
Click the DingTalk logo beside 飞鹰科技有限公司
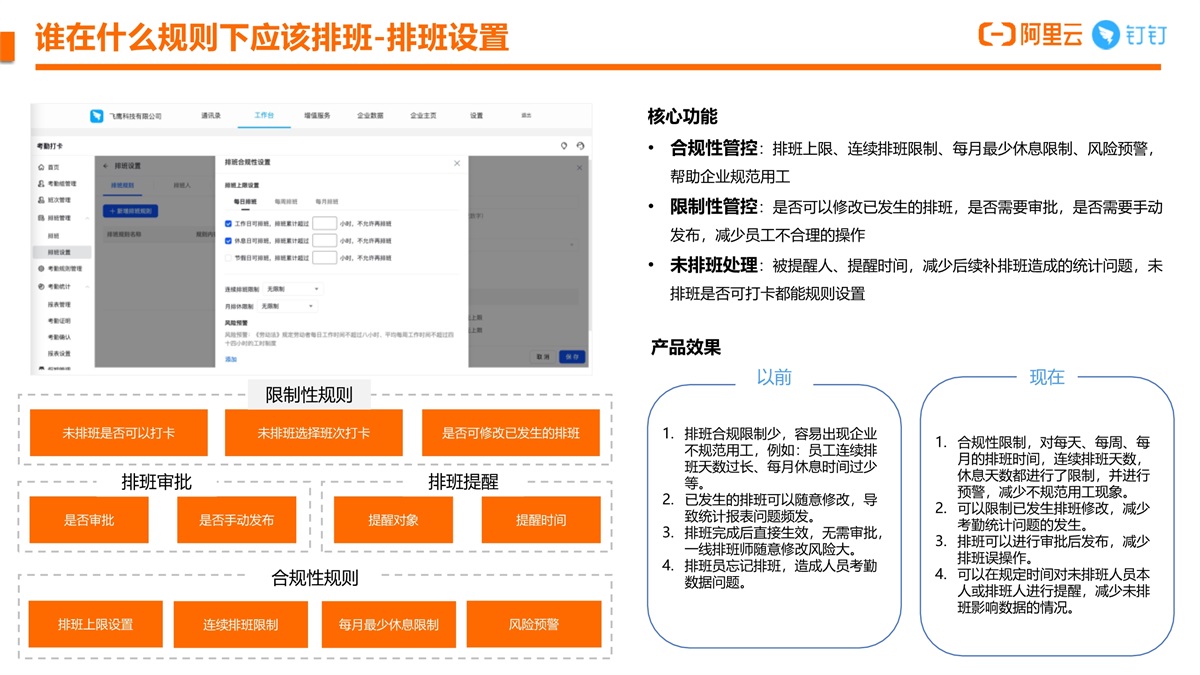pos(97,116)
